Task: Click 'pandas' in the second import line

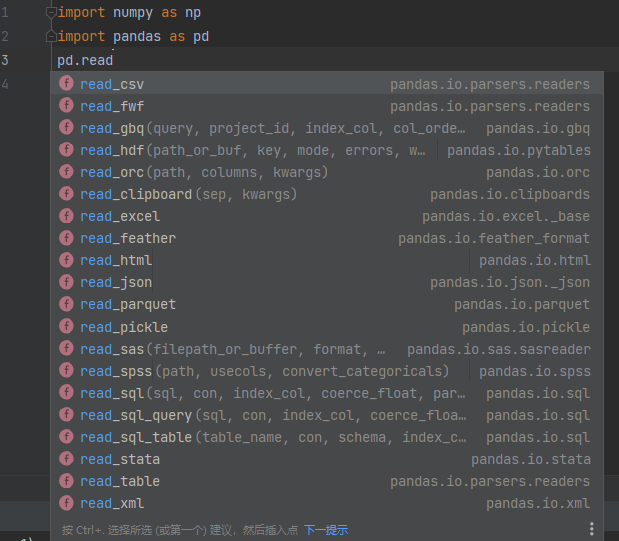Action: click(x=137, y=36)
